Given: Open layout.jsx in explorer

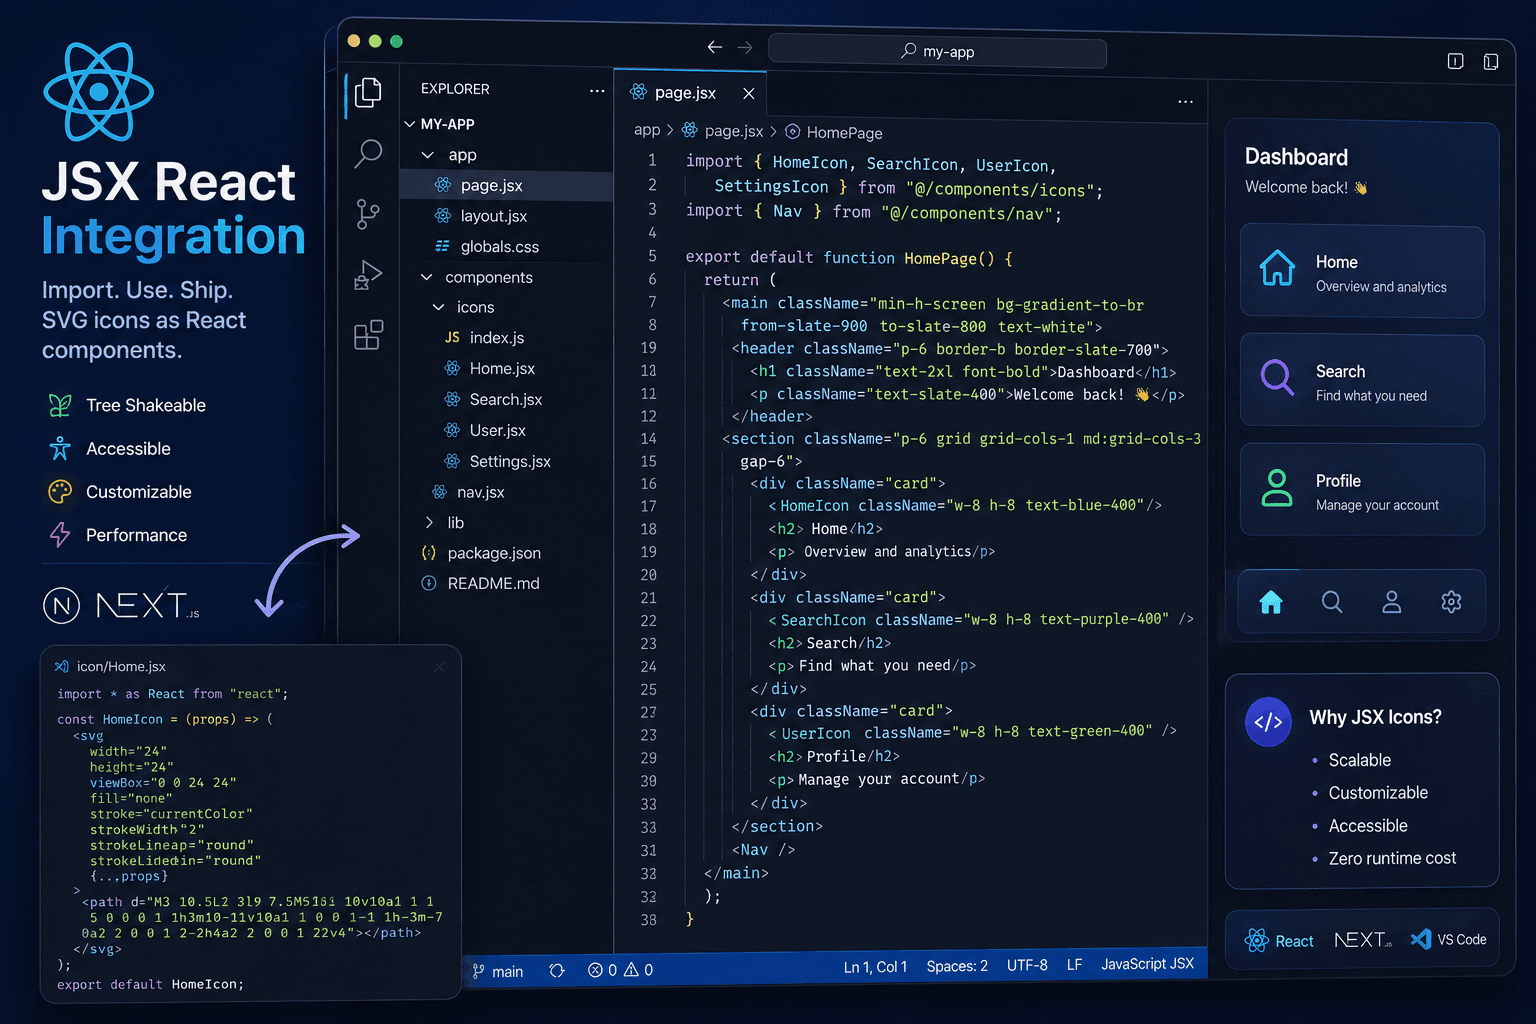Looking at the screenshot, I should (x=494, y=216).
